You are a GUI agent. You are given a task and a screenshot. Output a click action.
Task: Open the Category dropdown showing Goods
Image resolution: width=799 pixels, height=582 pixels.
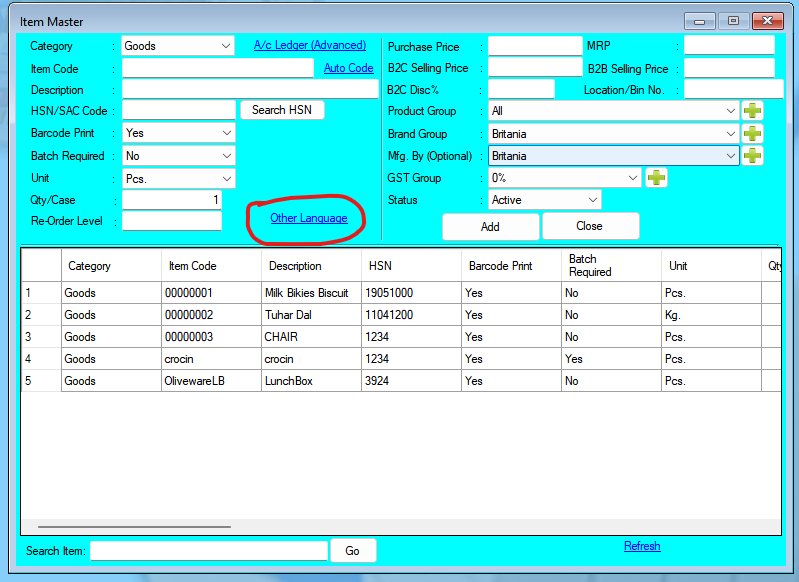[x=178, y=46]
